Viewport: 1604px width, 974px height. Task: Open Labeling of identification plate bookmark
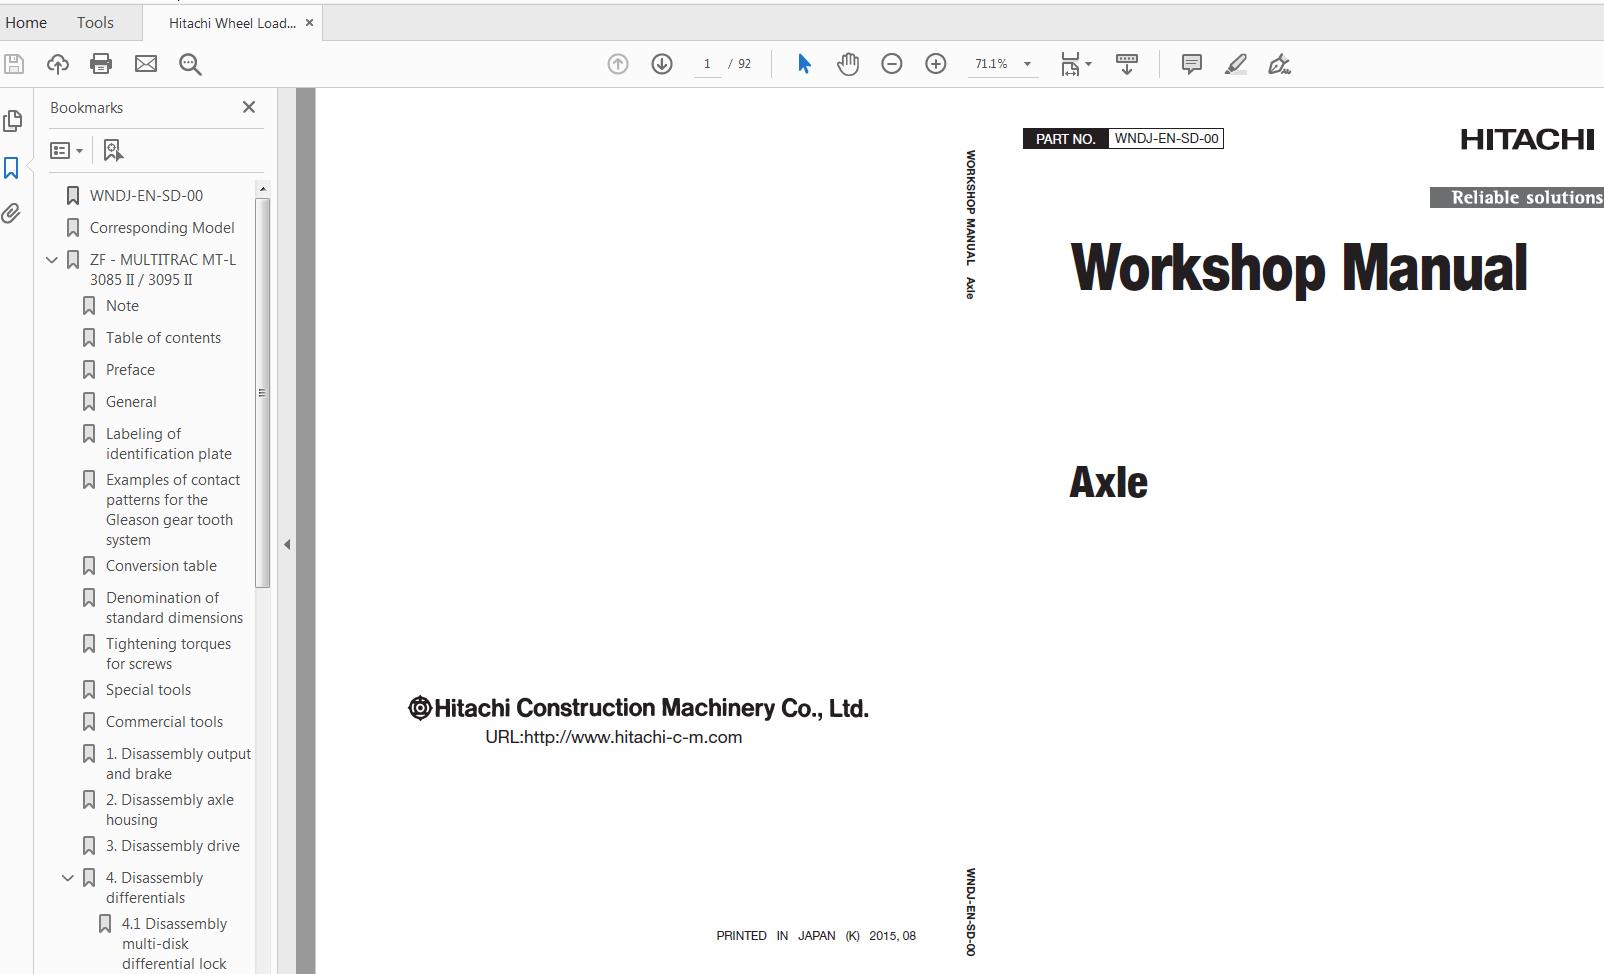(168, 444)
